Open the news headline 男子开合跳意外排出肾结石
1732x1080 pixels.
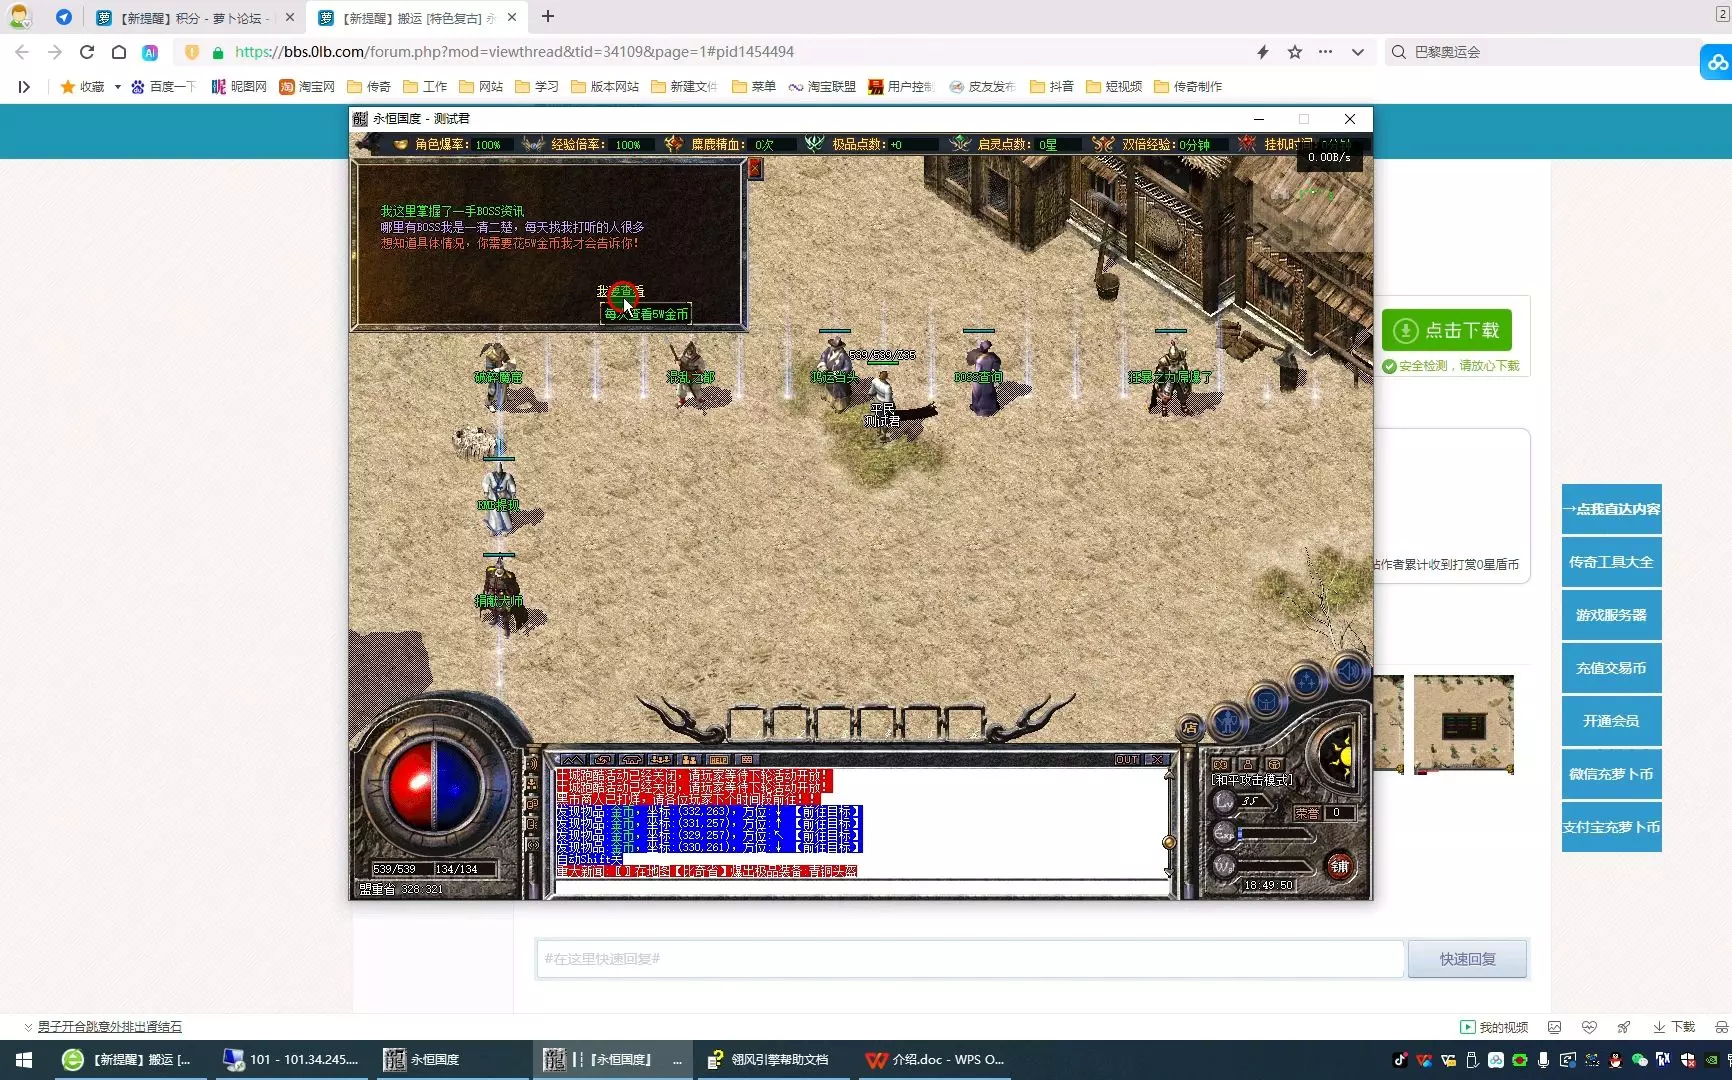click(x=110, y=1027)
